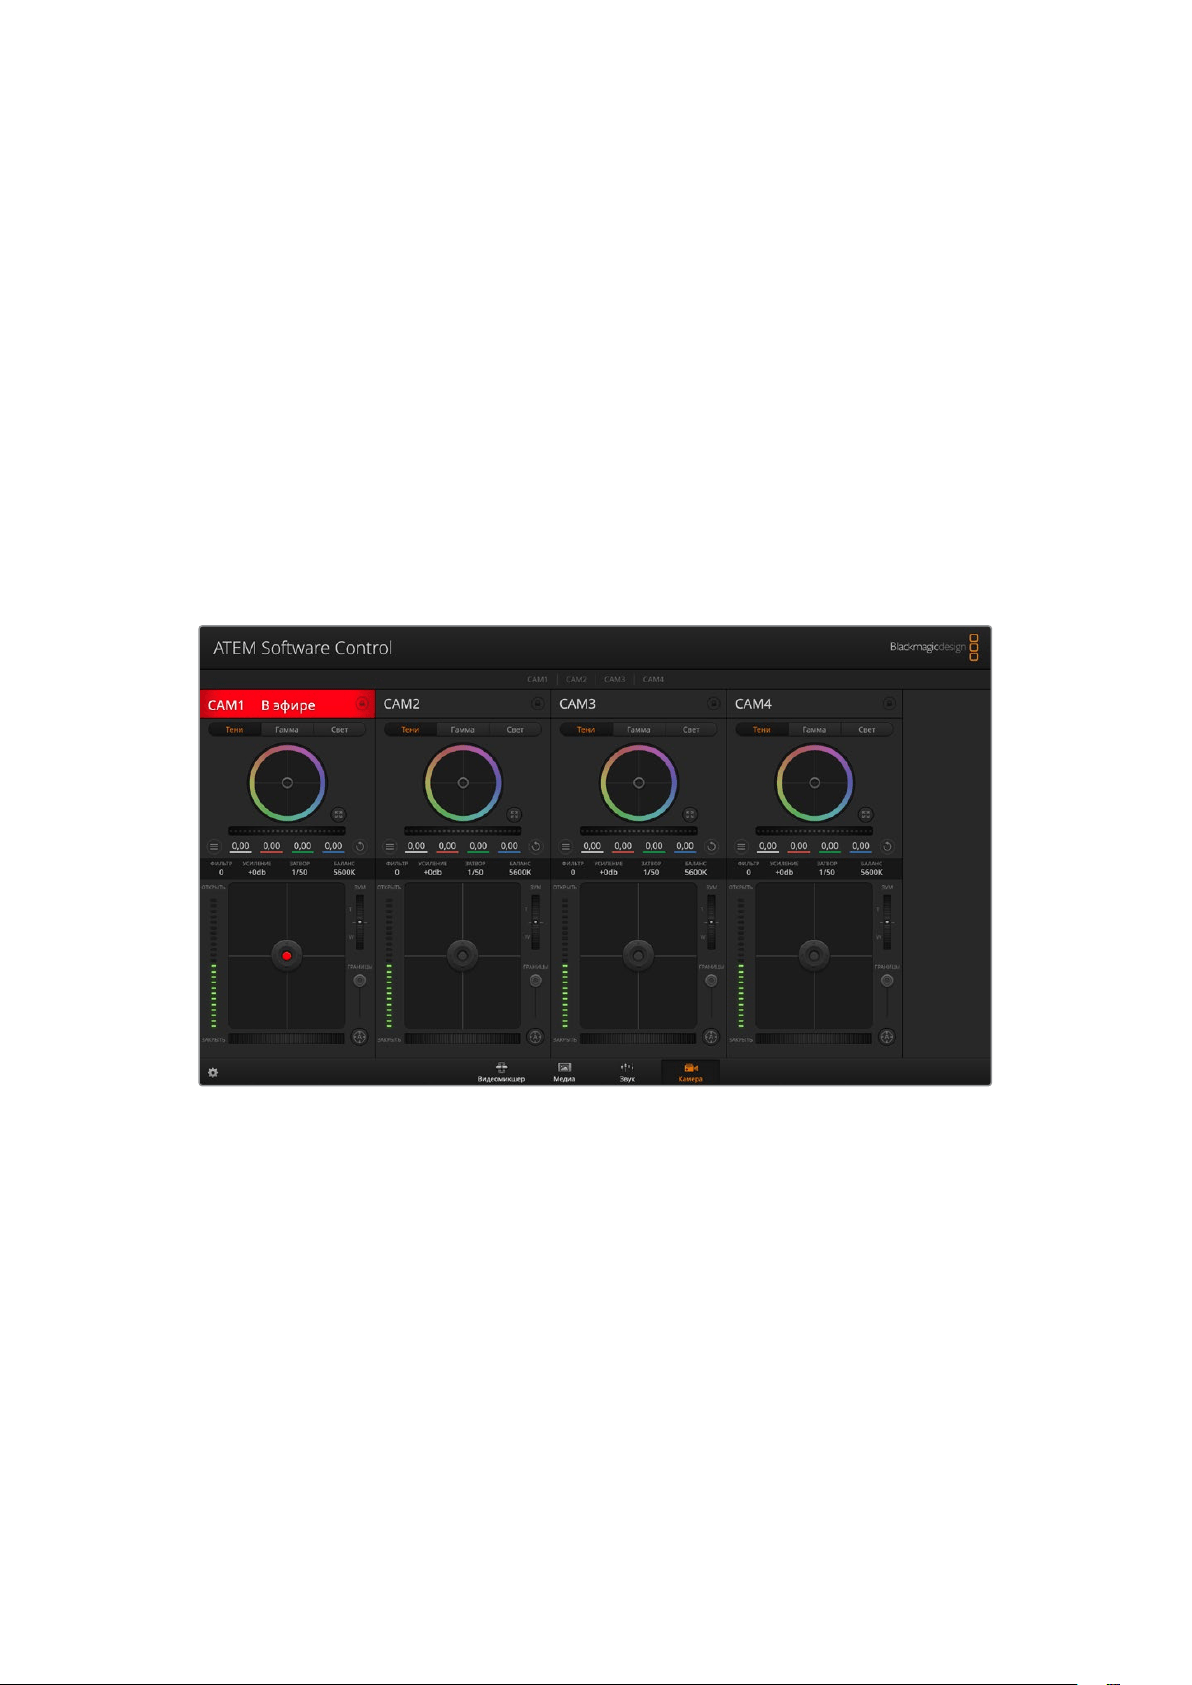Expand the CAM4 color corrector window icon

[x=866, y=815]
